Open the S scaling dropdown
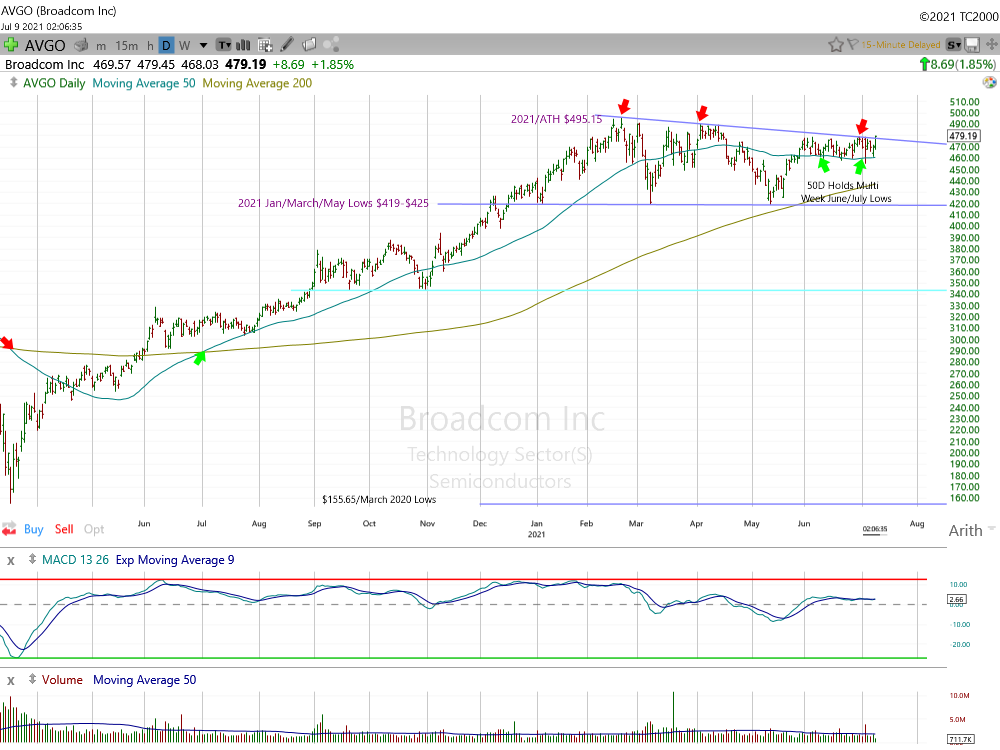Screen dimensions: 1000x750 click(x=953, y=45)
